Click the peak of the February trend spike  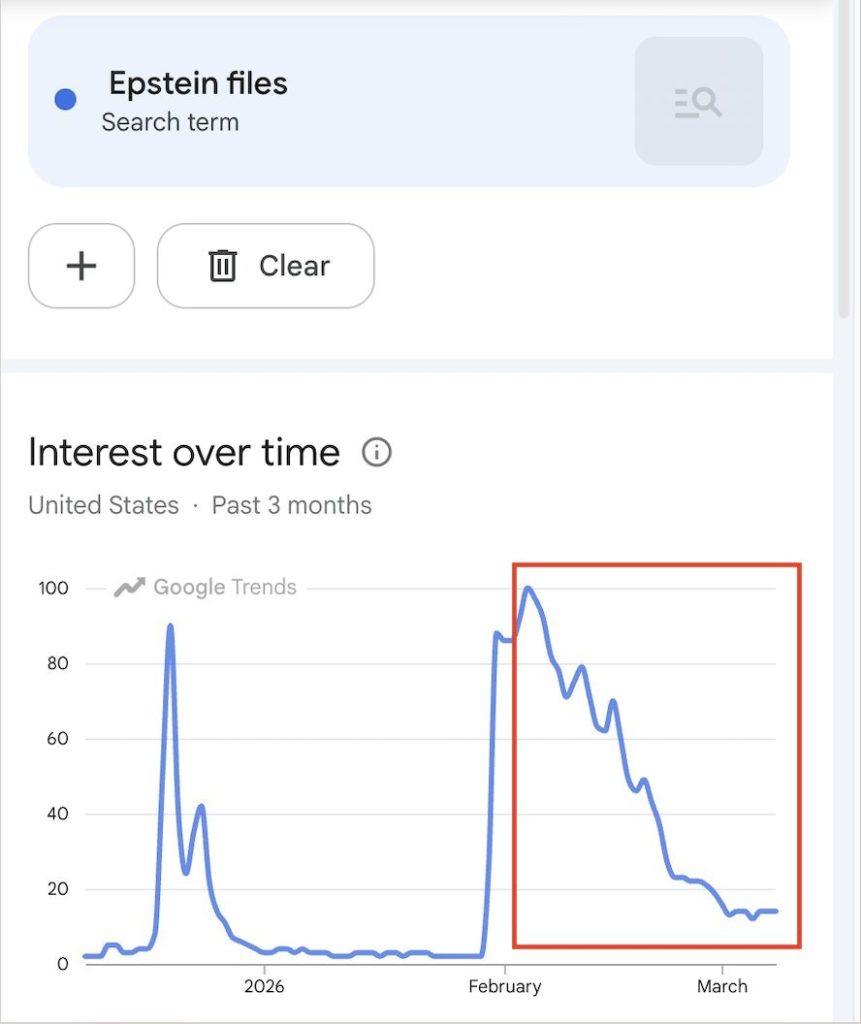coord(527,589)
